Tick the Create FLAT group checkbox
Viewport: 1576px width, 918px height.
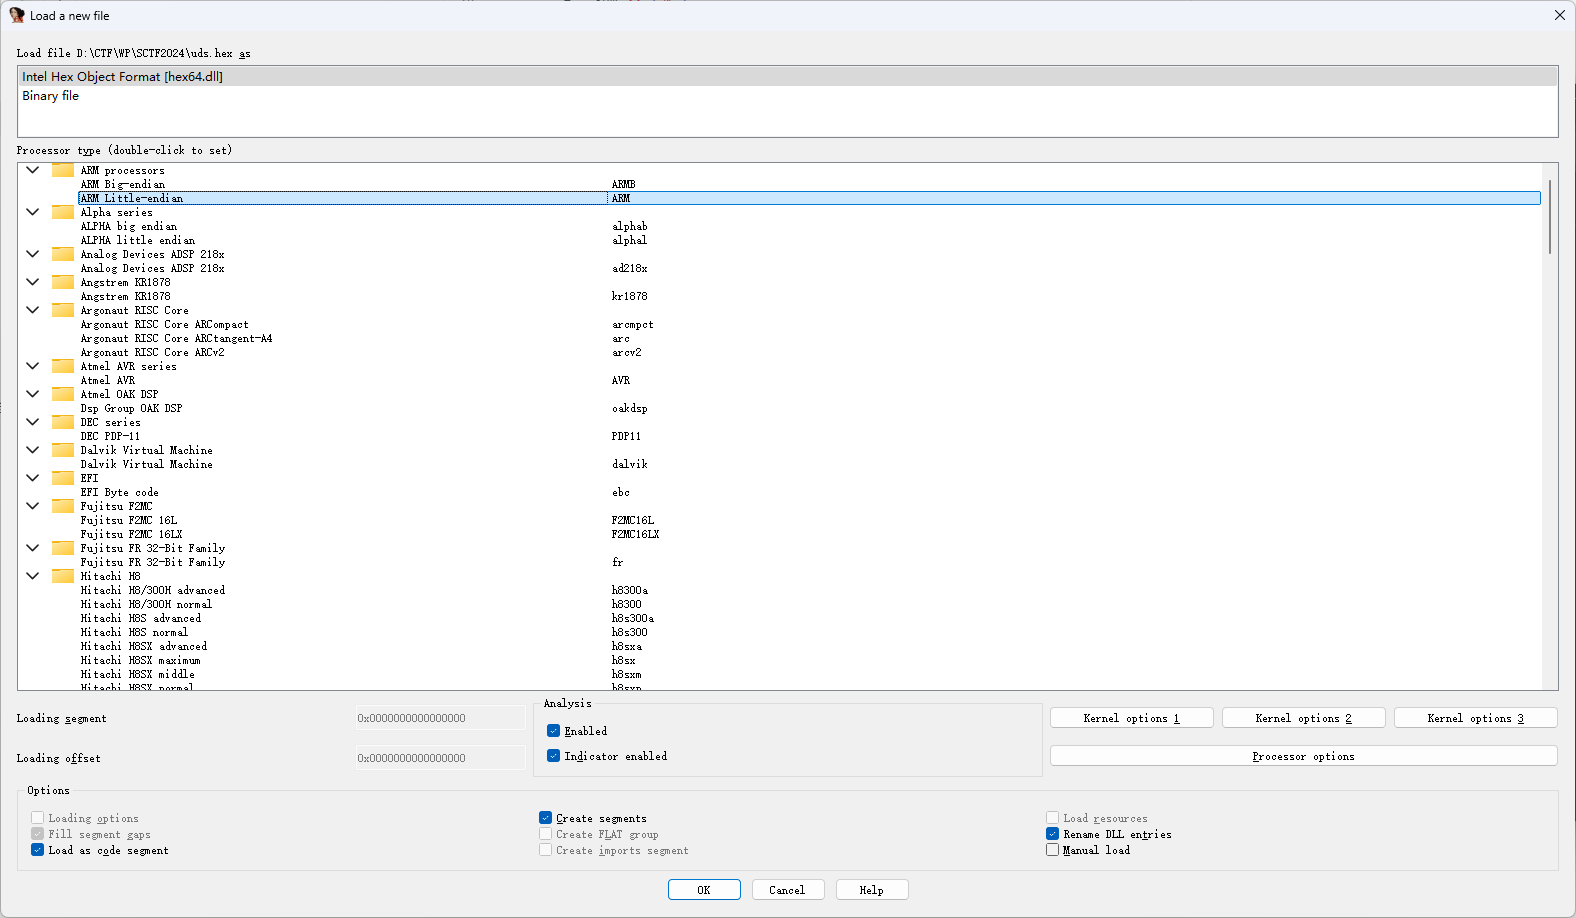(545, 834)
